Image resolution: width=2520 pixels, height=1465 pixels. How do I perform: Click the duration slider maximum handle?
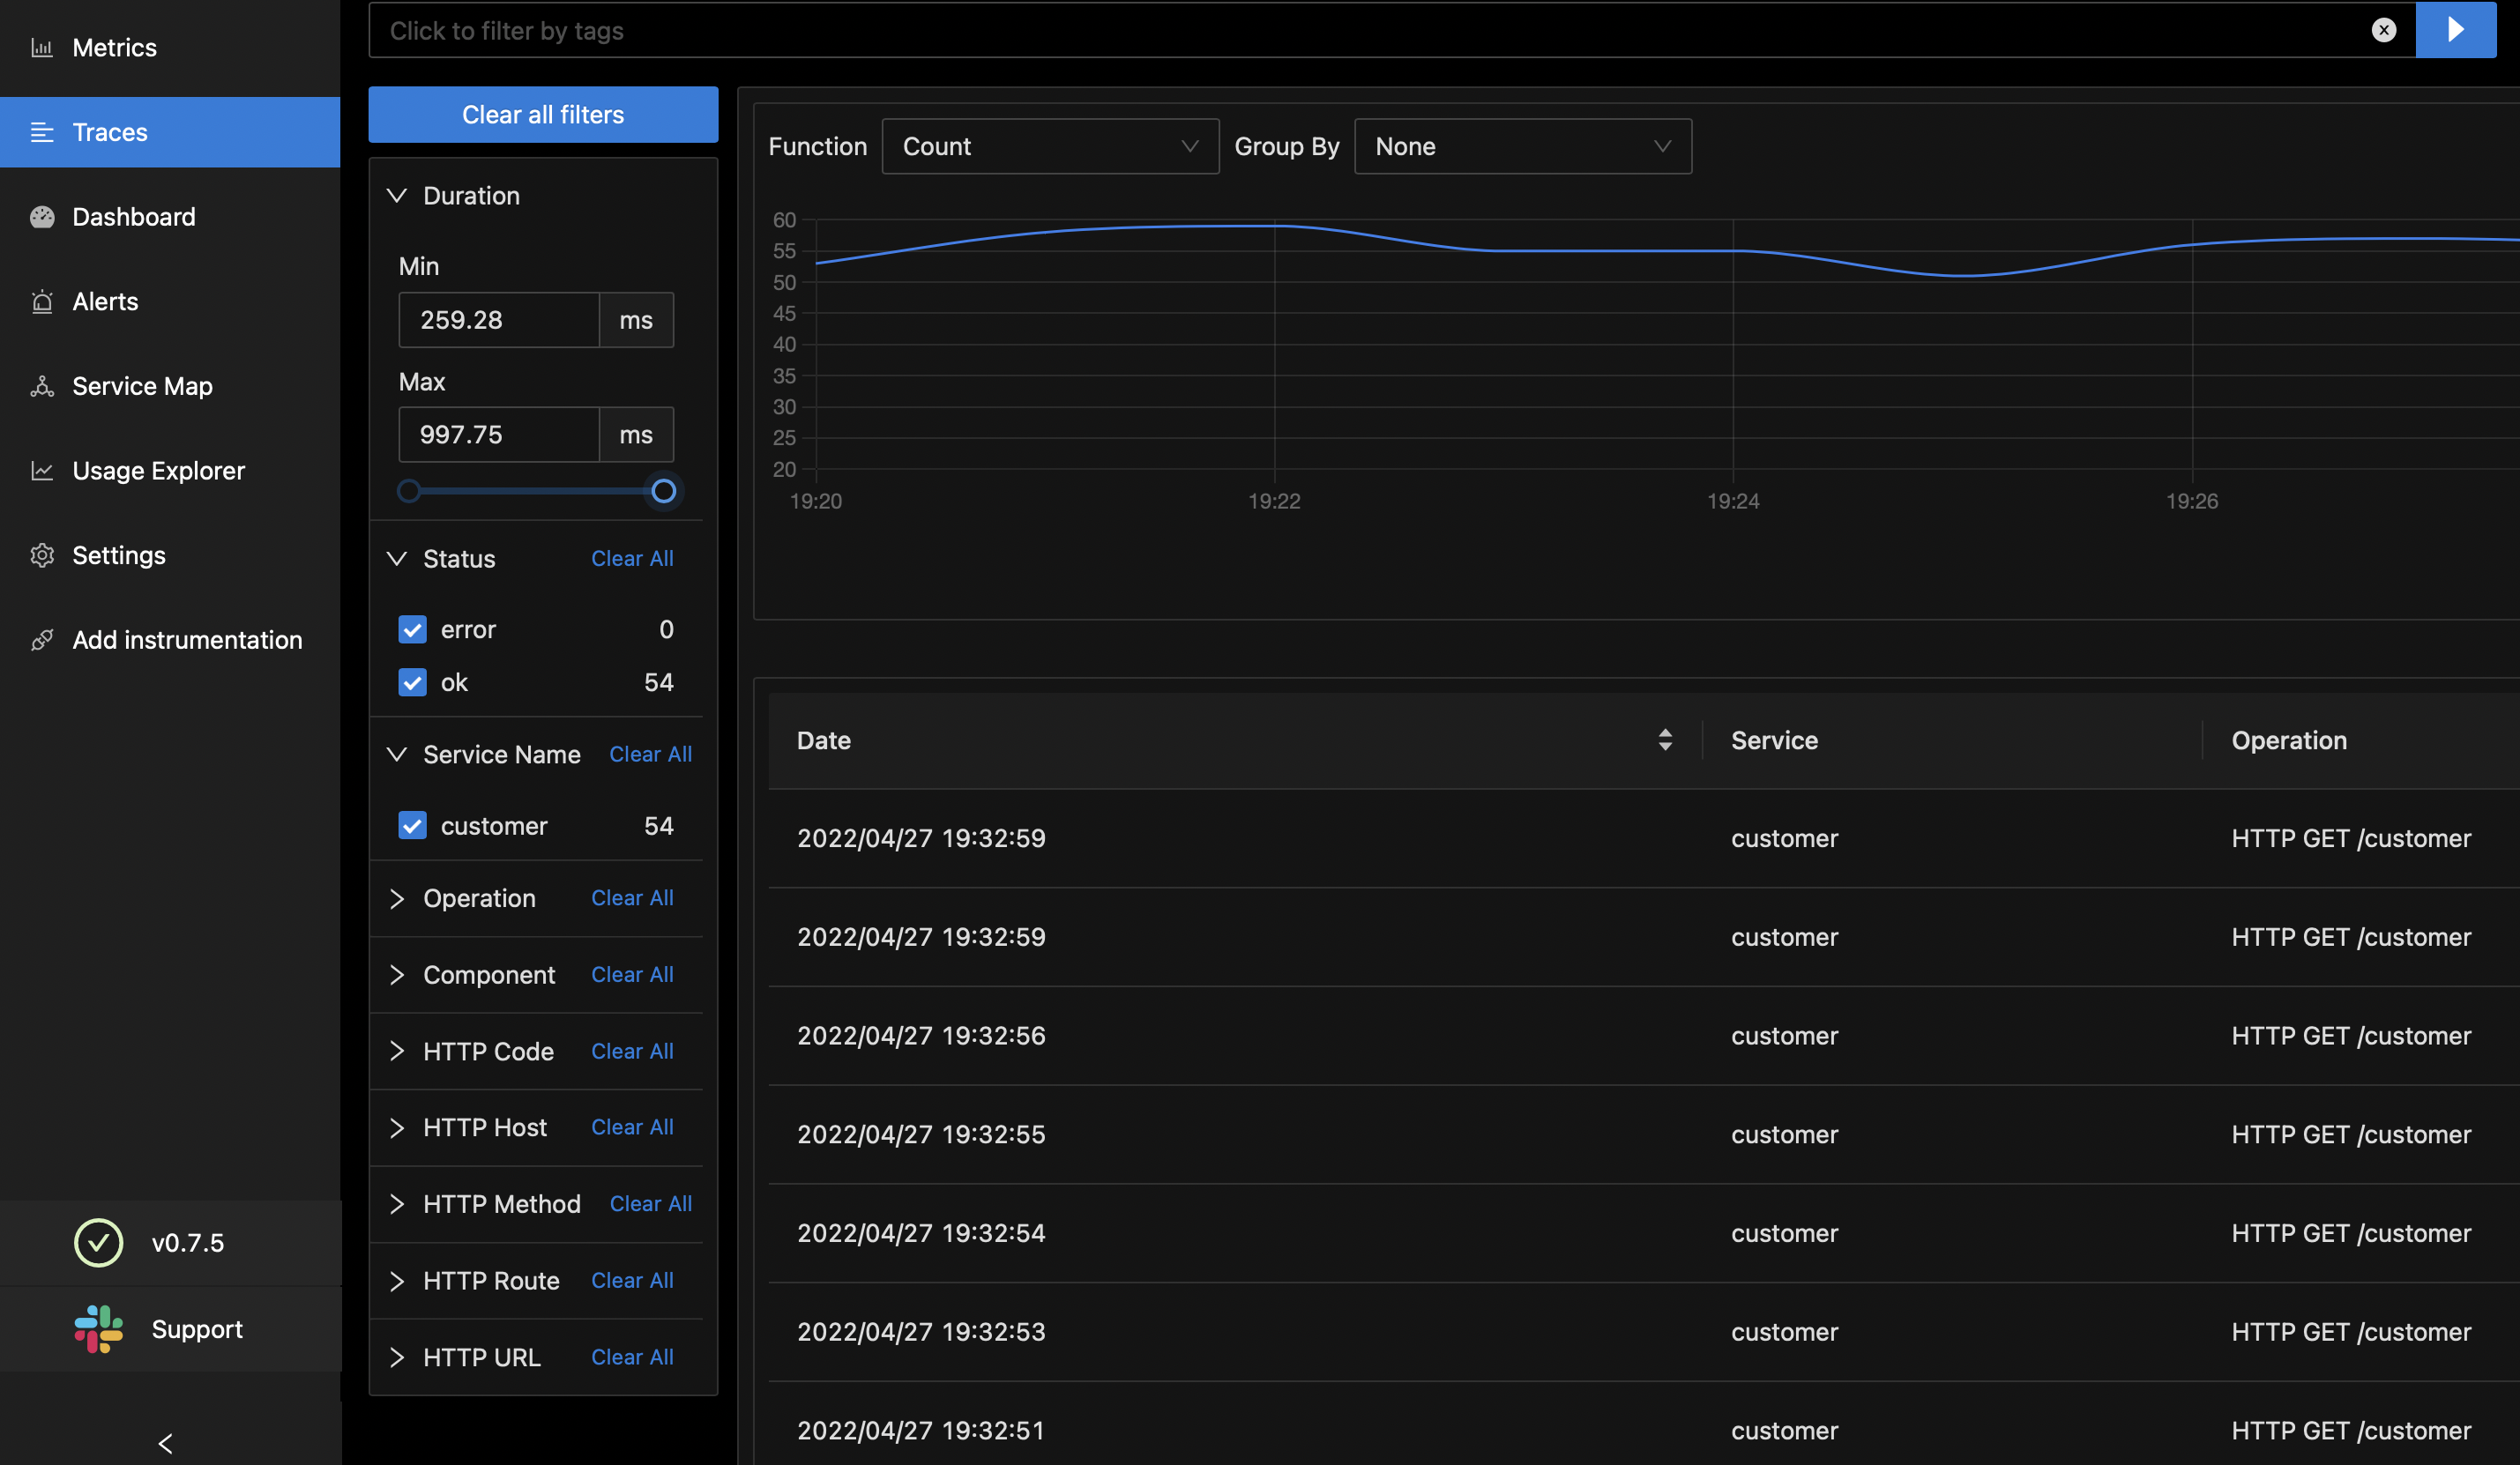pyautogui.click(x=664, y=491)
